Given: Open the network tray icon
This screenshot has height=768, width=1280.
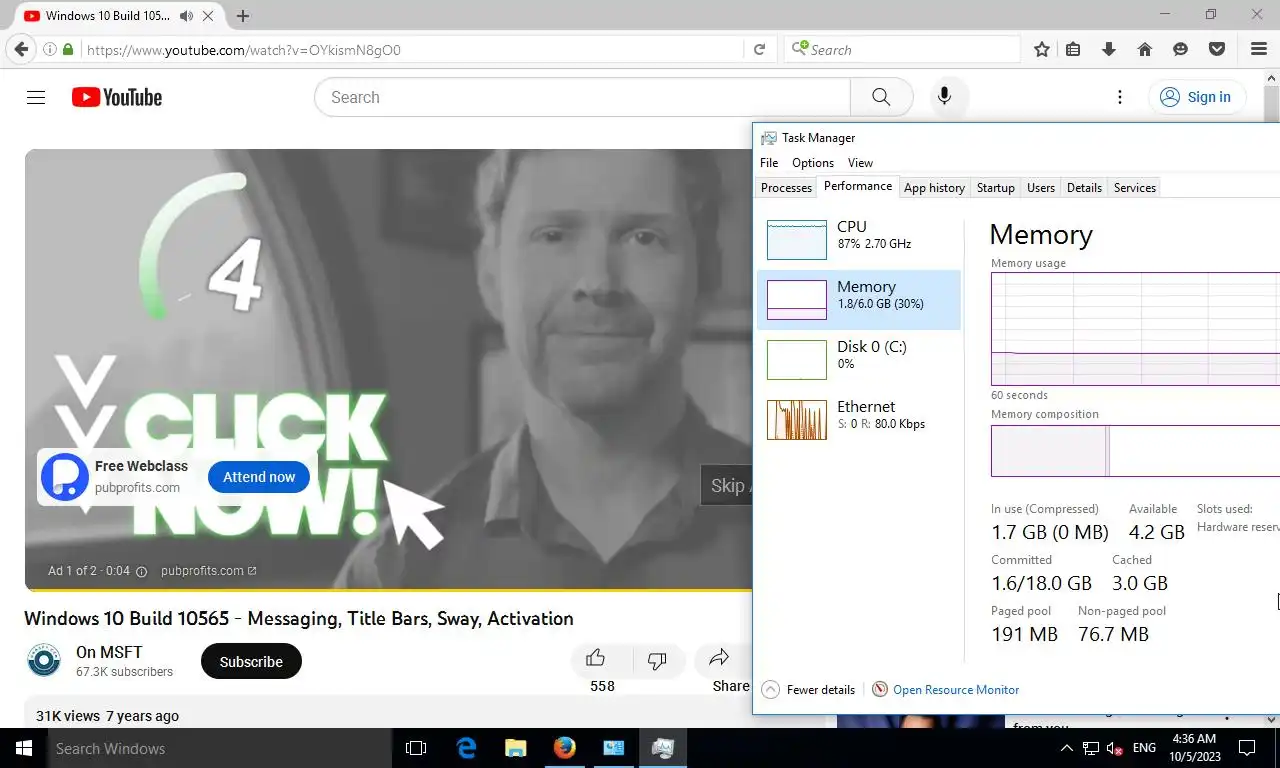Looking at the screenshot, I should [x=1091, y=748].
